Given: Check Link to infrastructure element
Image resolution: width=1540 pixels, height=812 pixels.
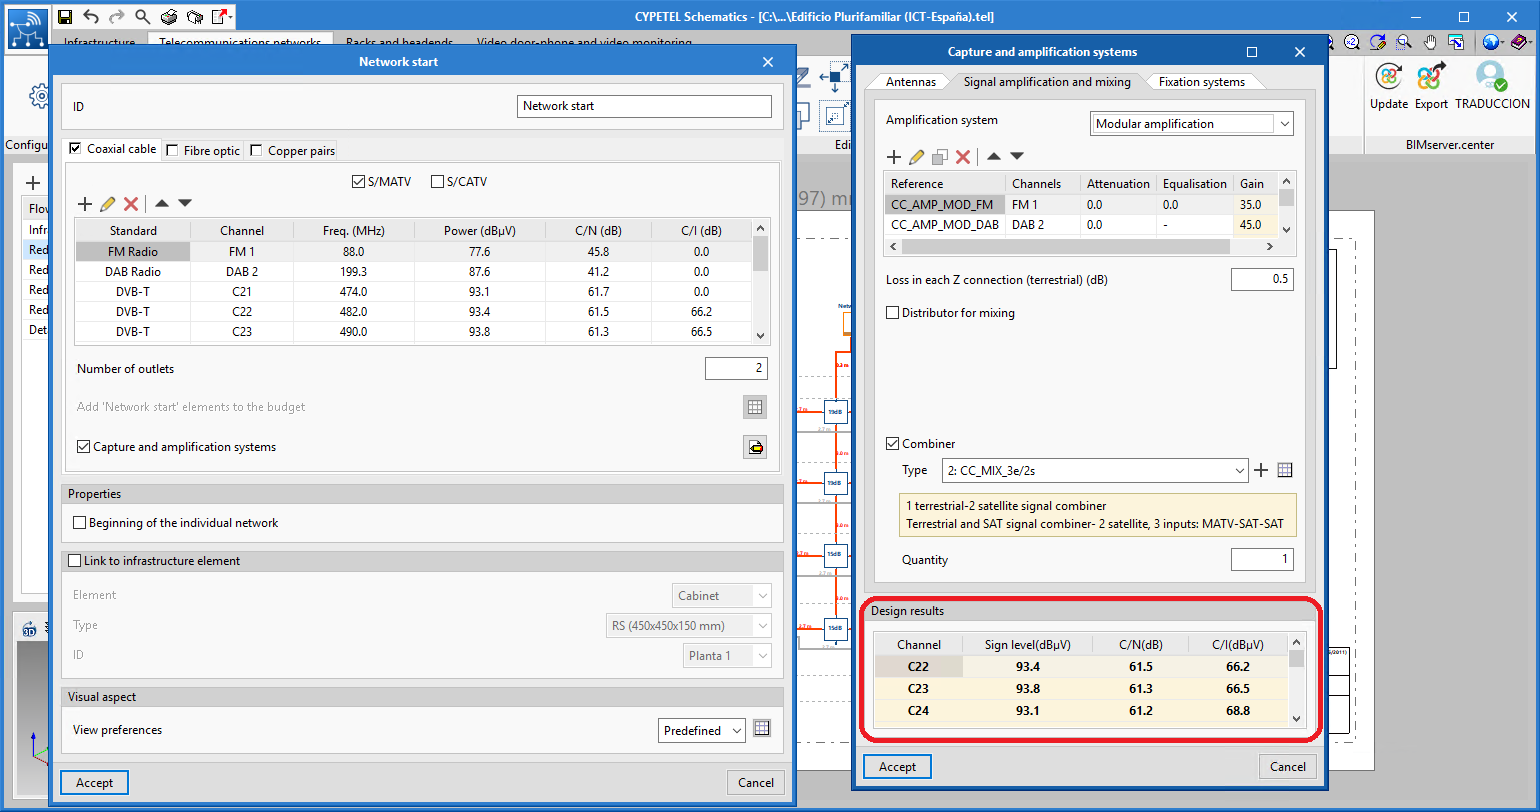Looking at the screenshot, I should pyautogui.click(x=74, y=561).
